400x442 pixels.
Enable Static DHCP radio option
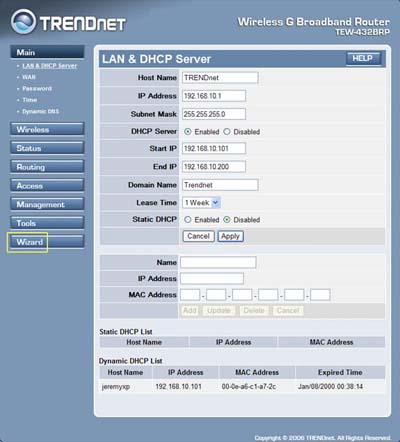(188, 220)
